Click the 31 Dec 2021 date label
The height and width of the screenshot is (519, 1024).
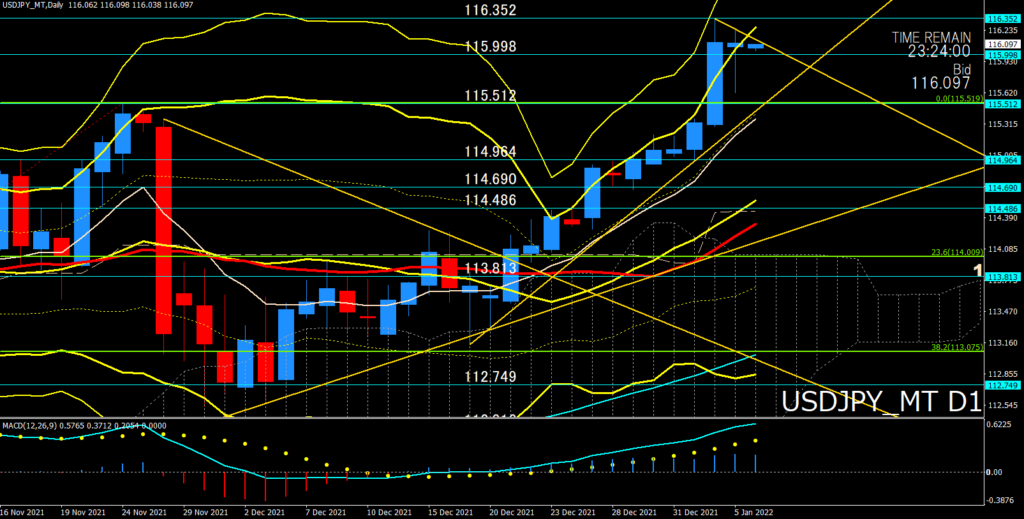(x=694, y=513)
